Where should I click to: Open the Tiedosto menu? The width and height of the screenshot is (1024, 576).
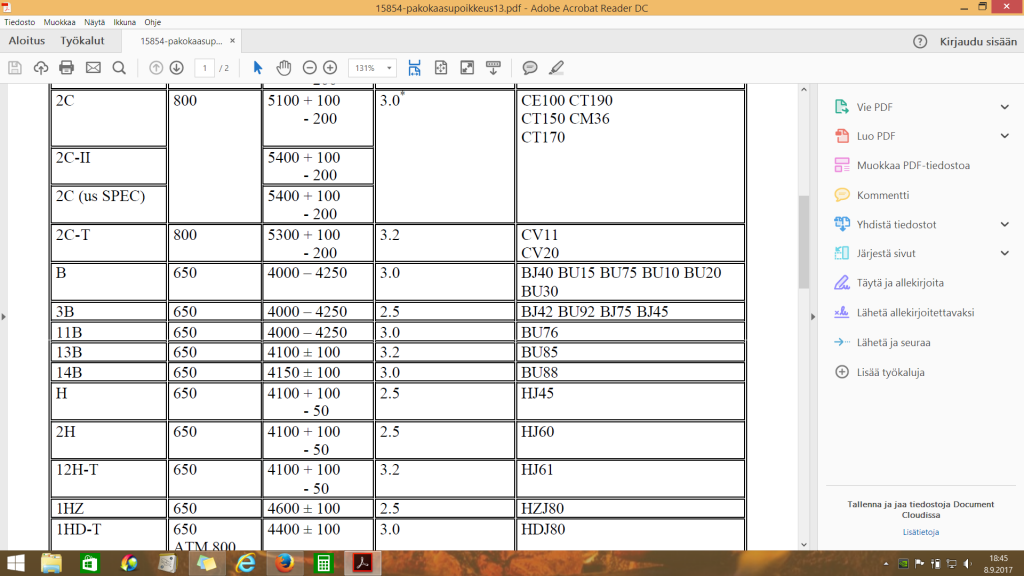click(20, 21)
